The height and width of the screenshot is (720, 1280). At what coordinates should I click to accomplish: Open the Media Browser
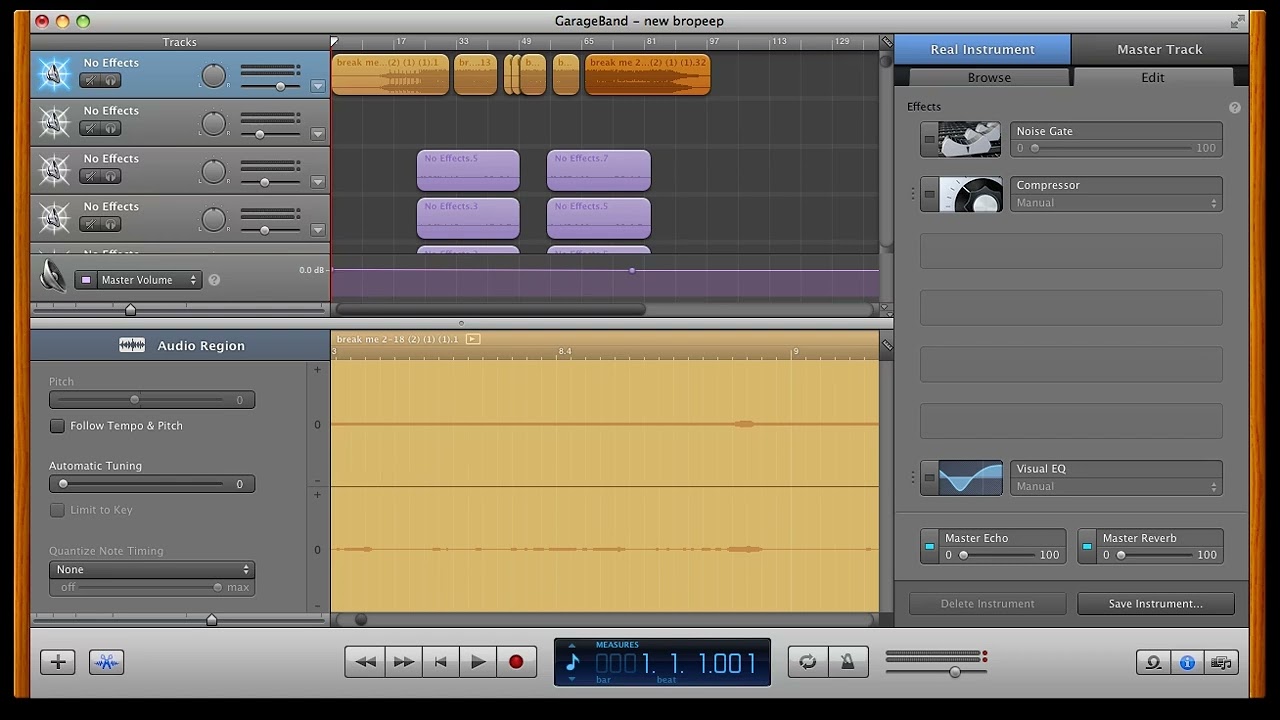click(x=1221, y=662)
